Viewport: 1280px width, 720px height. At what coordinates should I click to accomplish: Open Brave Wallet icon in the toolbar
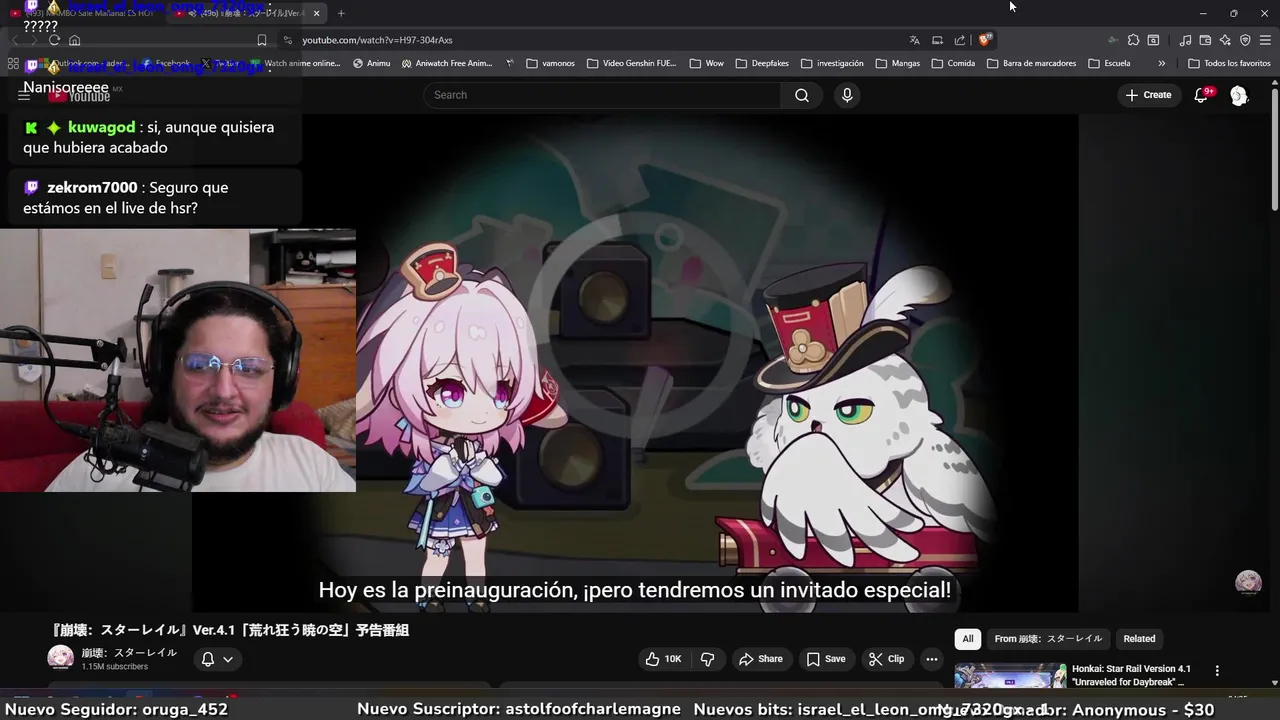pos(1205,40)
